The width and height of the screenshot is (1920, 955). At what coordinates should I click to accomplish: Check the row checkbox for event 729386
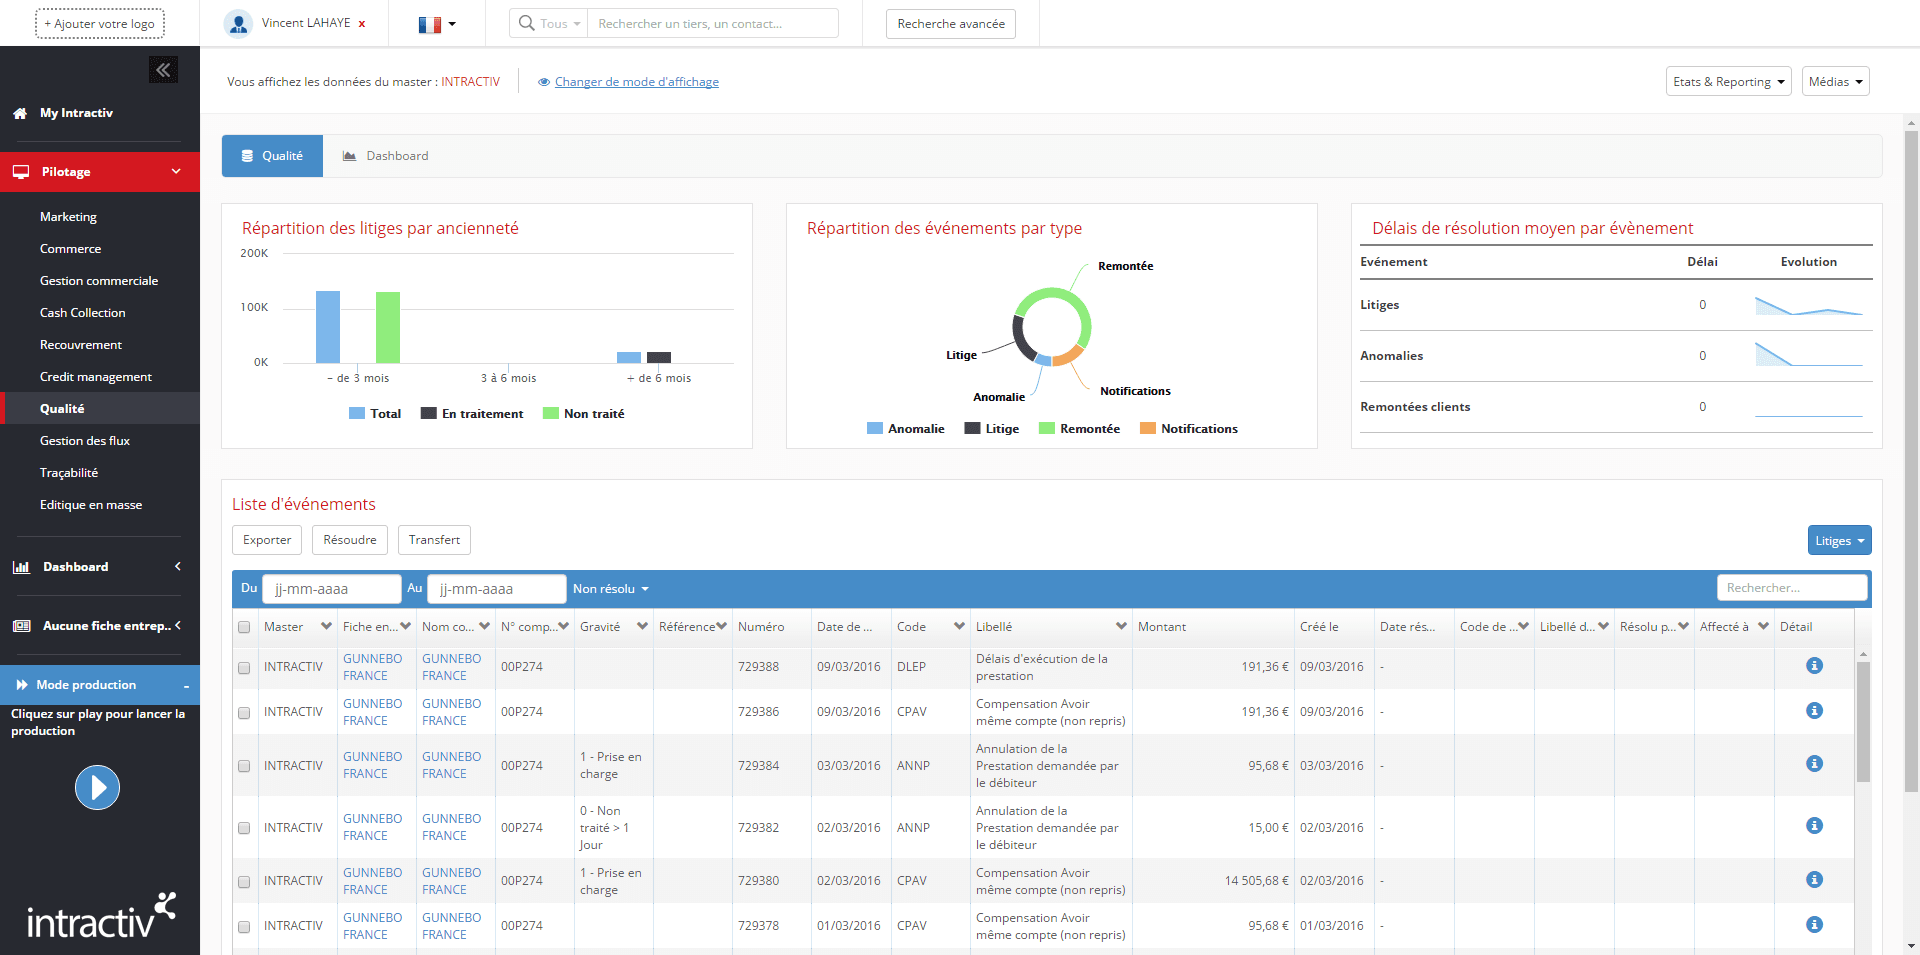244,713
